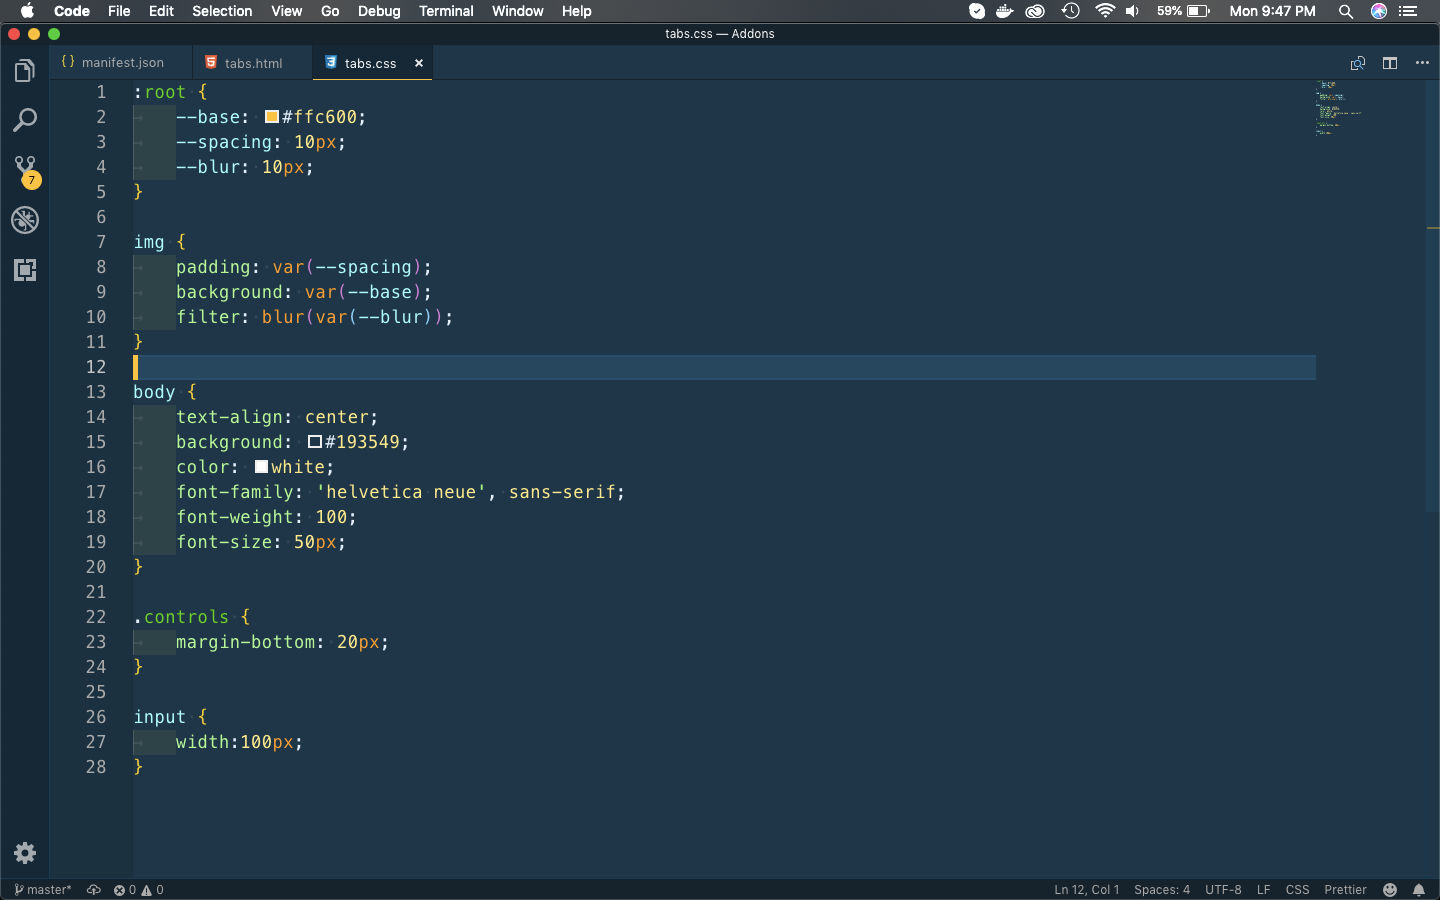This screenshot has width=1440, height=900.
Task: Open the Terminal menu
Action: coord(446,11)
